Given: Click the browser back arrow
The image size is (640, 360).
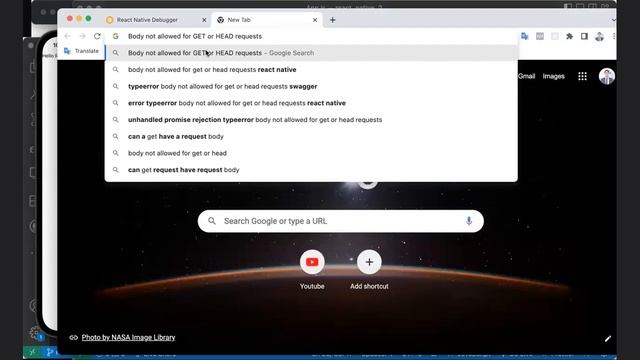Looking at the screenshot, I should [68, 36].
